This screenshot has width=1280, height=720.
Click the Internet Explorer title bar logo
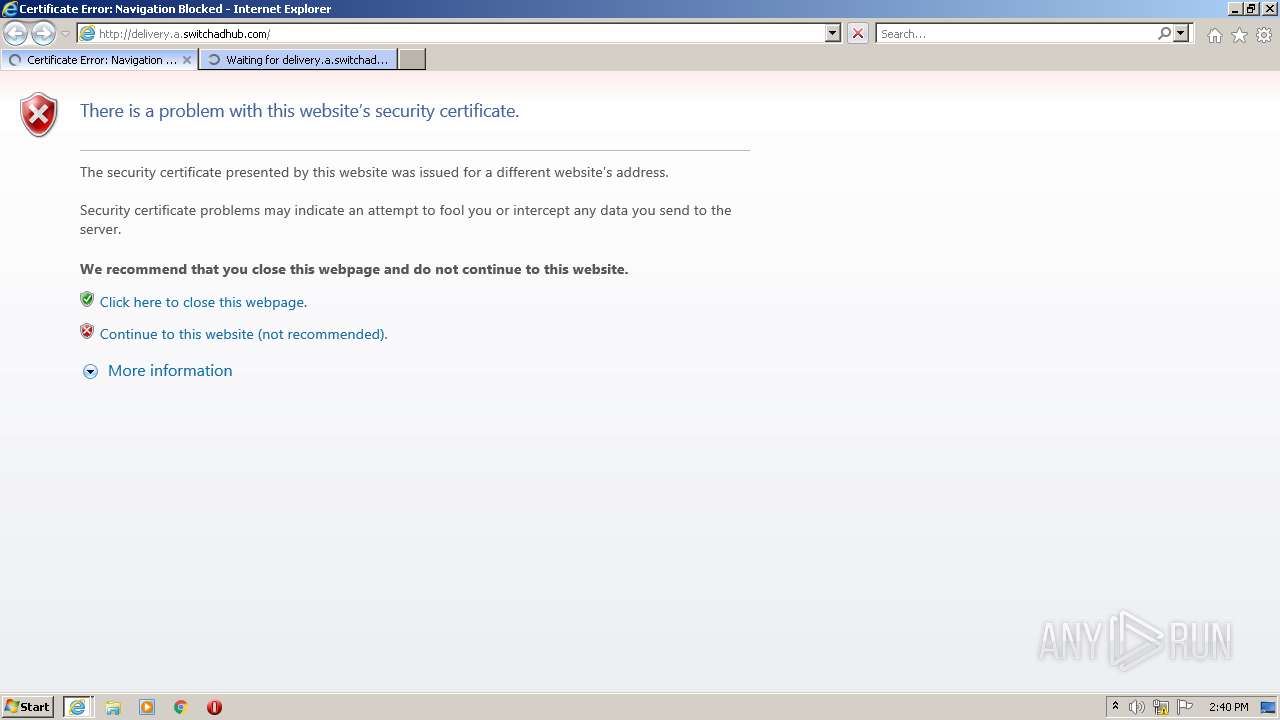pos(10,9)
